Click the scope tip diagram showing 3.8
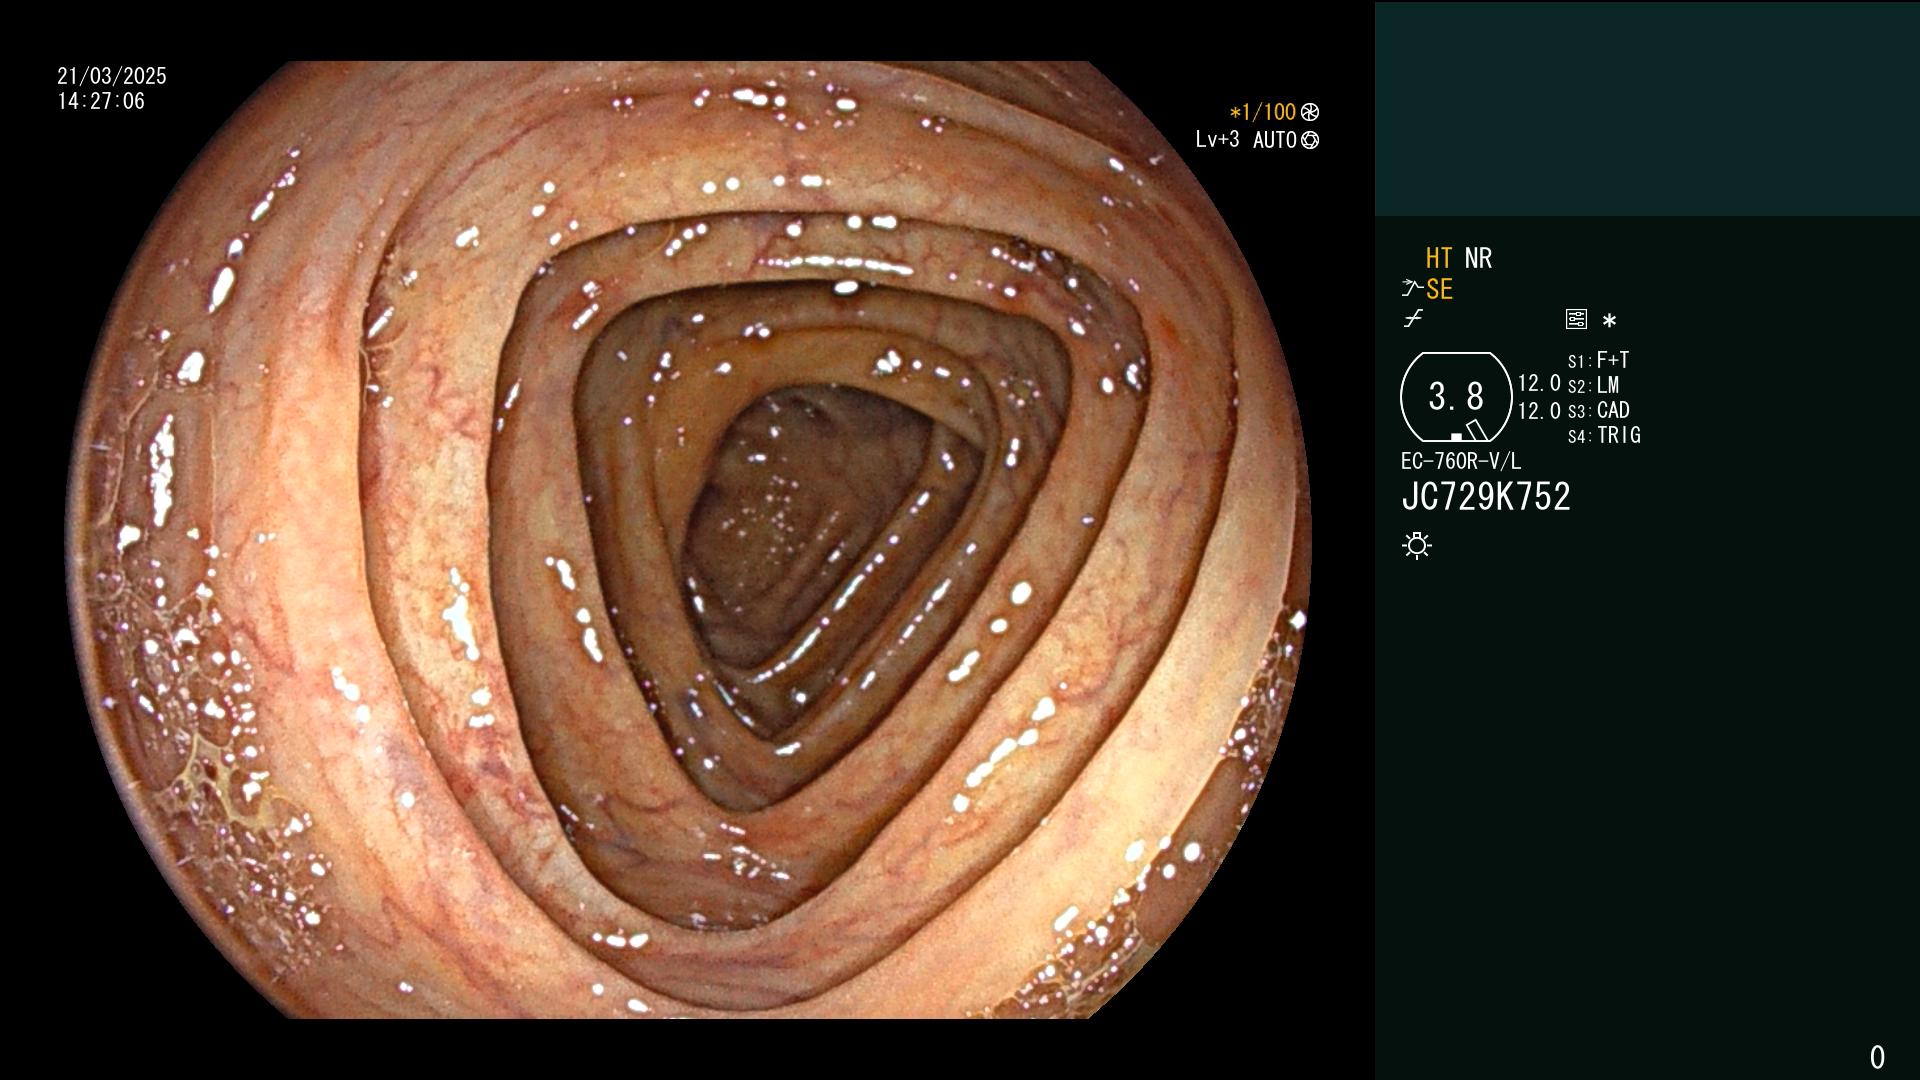The image size is (1920, 1080). [x=1456, y=397]
